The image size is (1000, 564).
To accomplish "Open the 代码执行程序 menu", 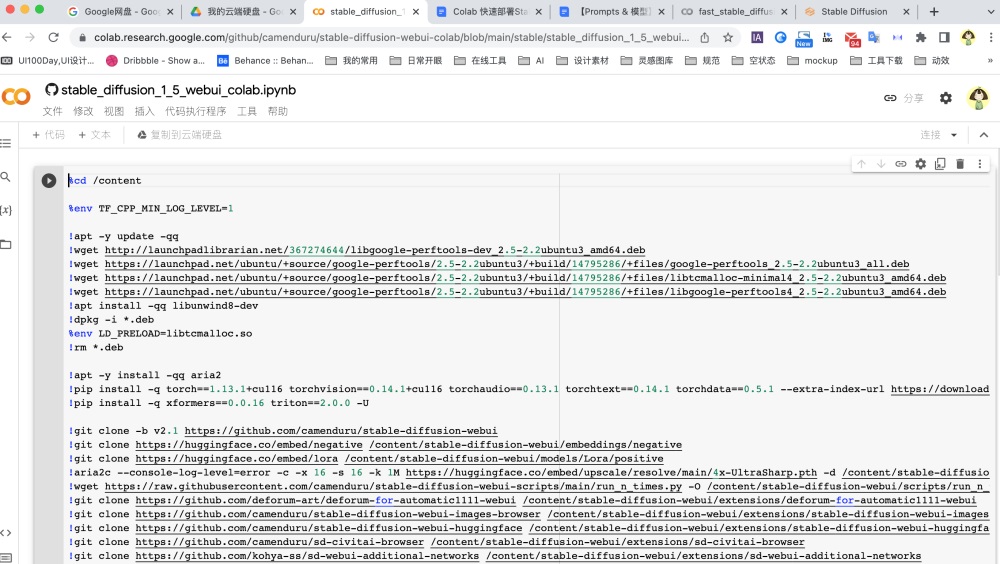I will (x=196, y=112).
